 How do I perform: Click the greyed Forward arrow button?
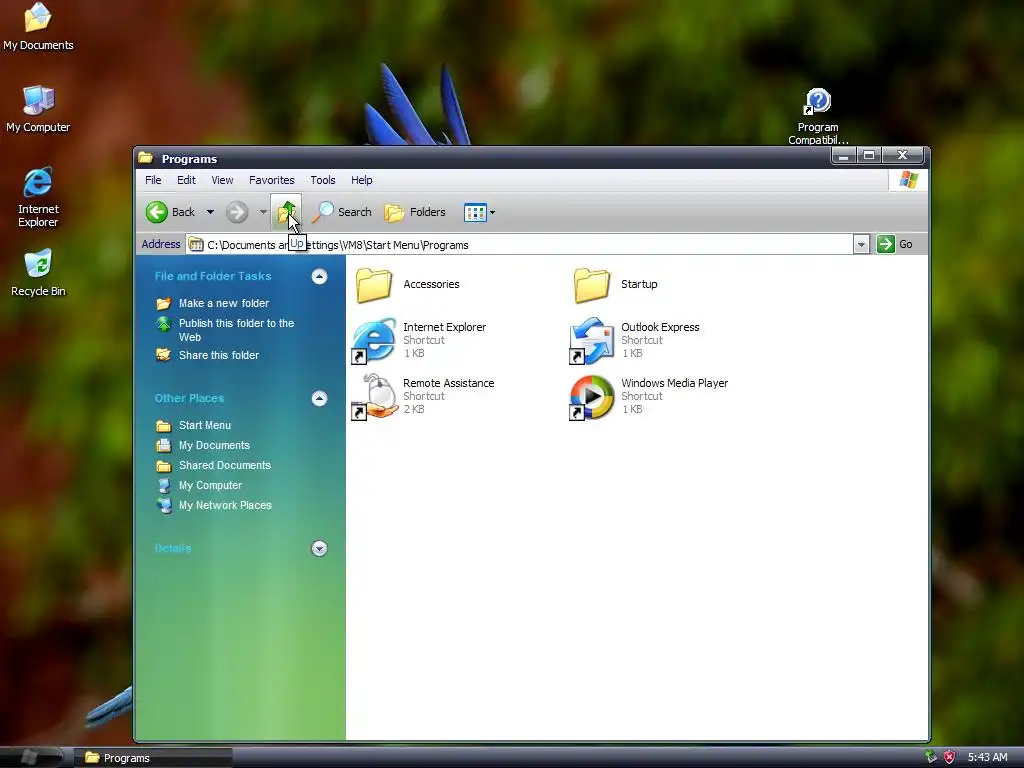(x=237, y=212)
